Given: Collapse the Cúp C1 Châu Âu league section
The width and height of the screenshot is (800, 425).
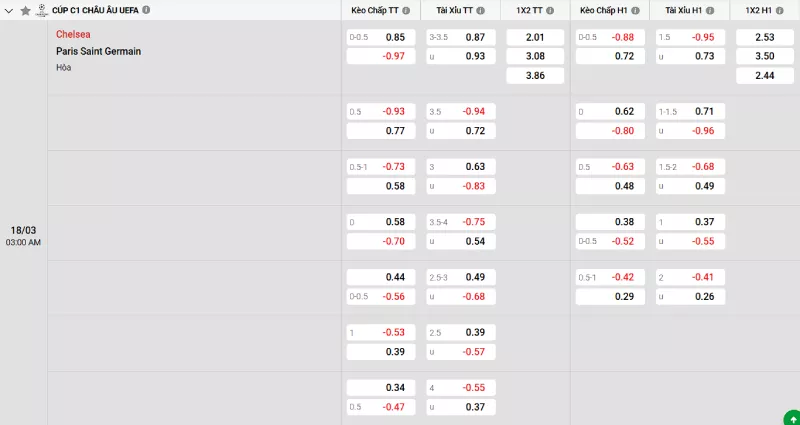Looking at the screenshot, I should coord(9,10).
